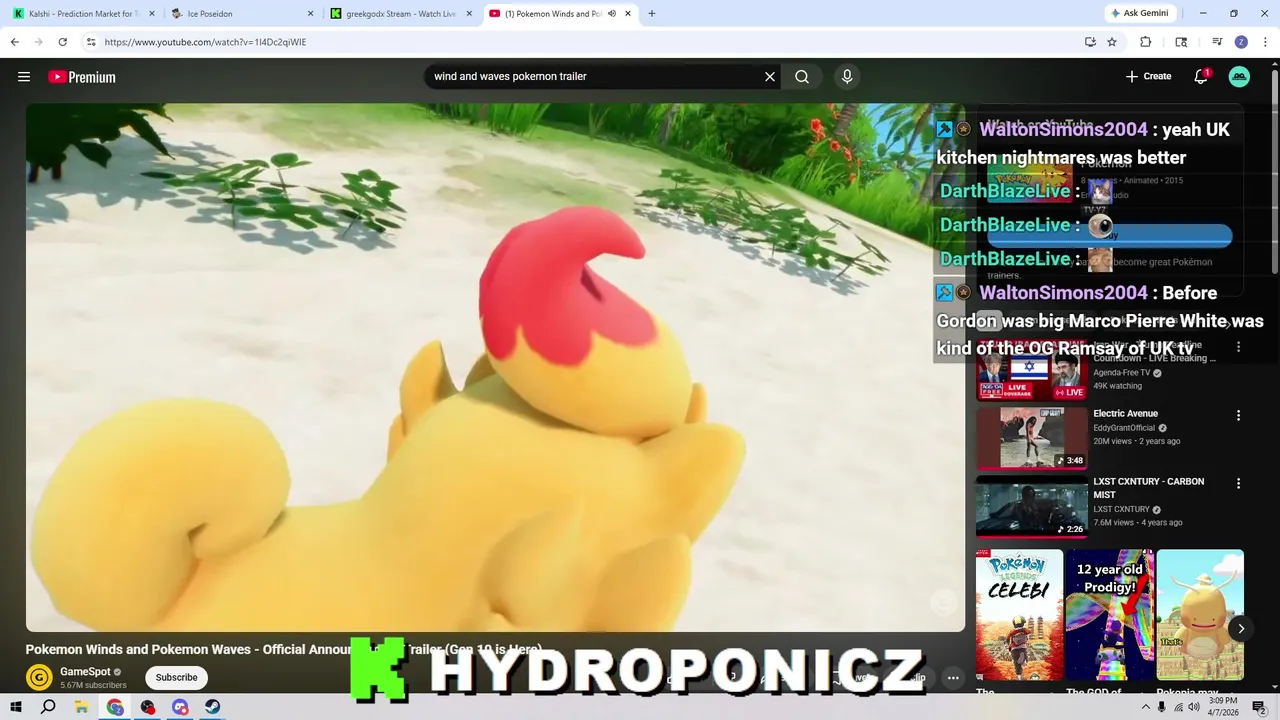Click the page vertical scrollbar
The image size is (1280, 720).
point(1275,170)
